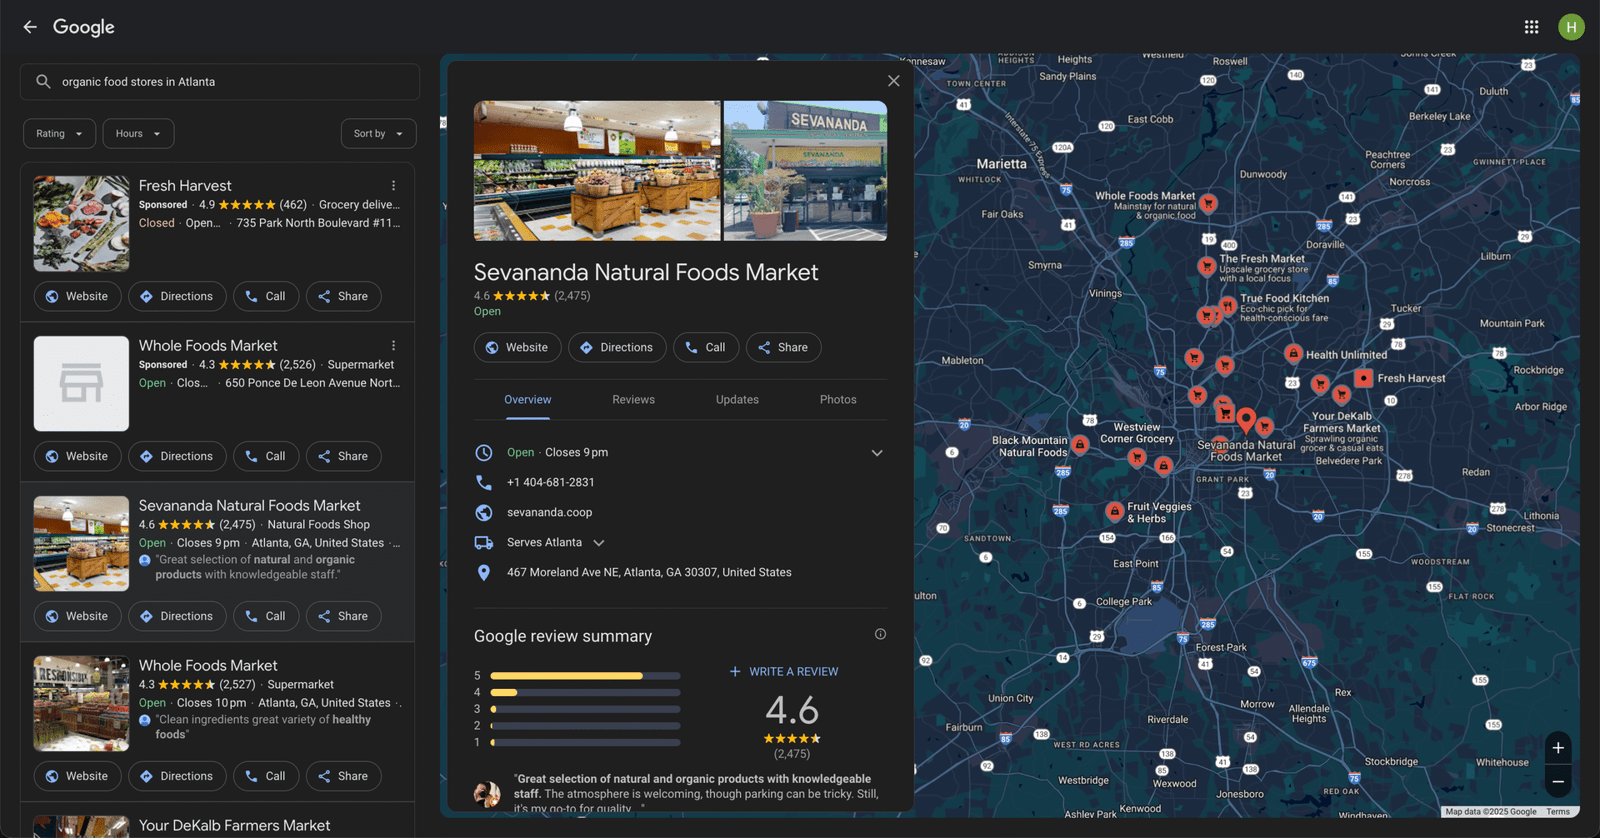1600x838 pixels.
Task: Click WRITE A REVIEW link
Action: coord(784,672)
